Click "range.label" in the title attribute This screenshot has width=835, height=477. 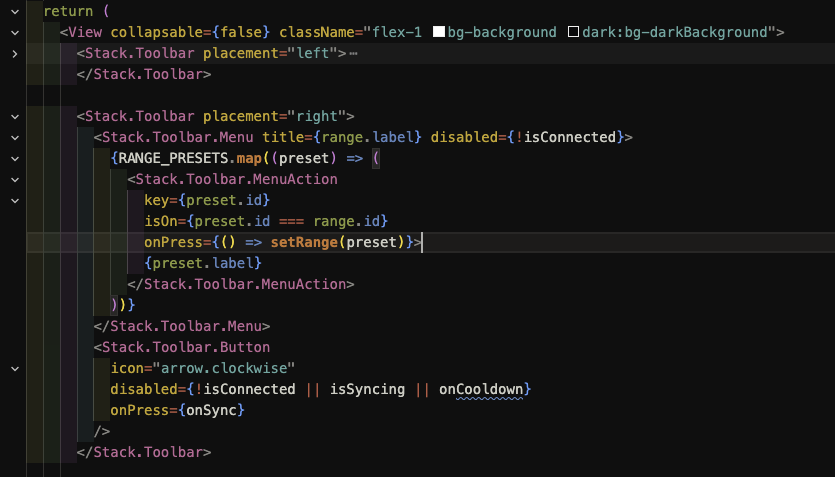click(367, 137)
